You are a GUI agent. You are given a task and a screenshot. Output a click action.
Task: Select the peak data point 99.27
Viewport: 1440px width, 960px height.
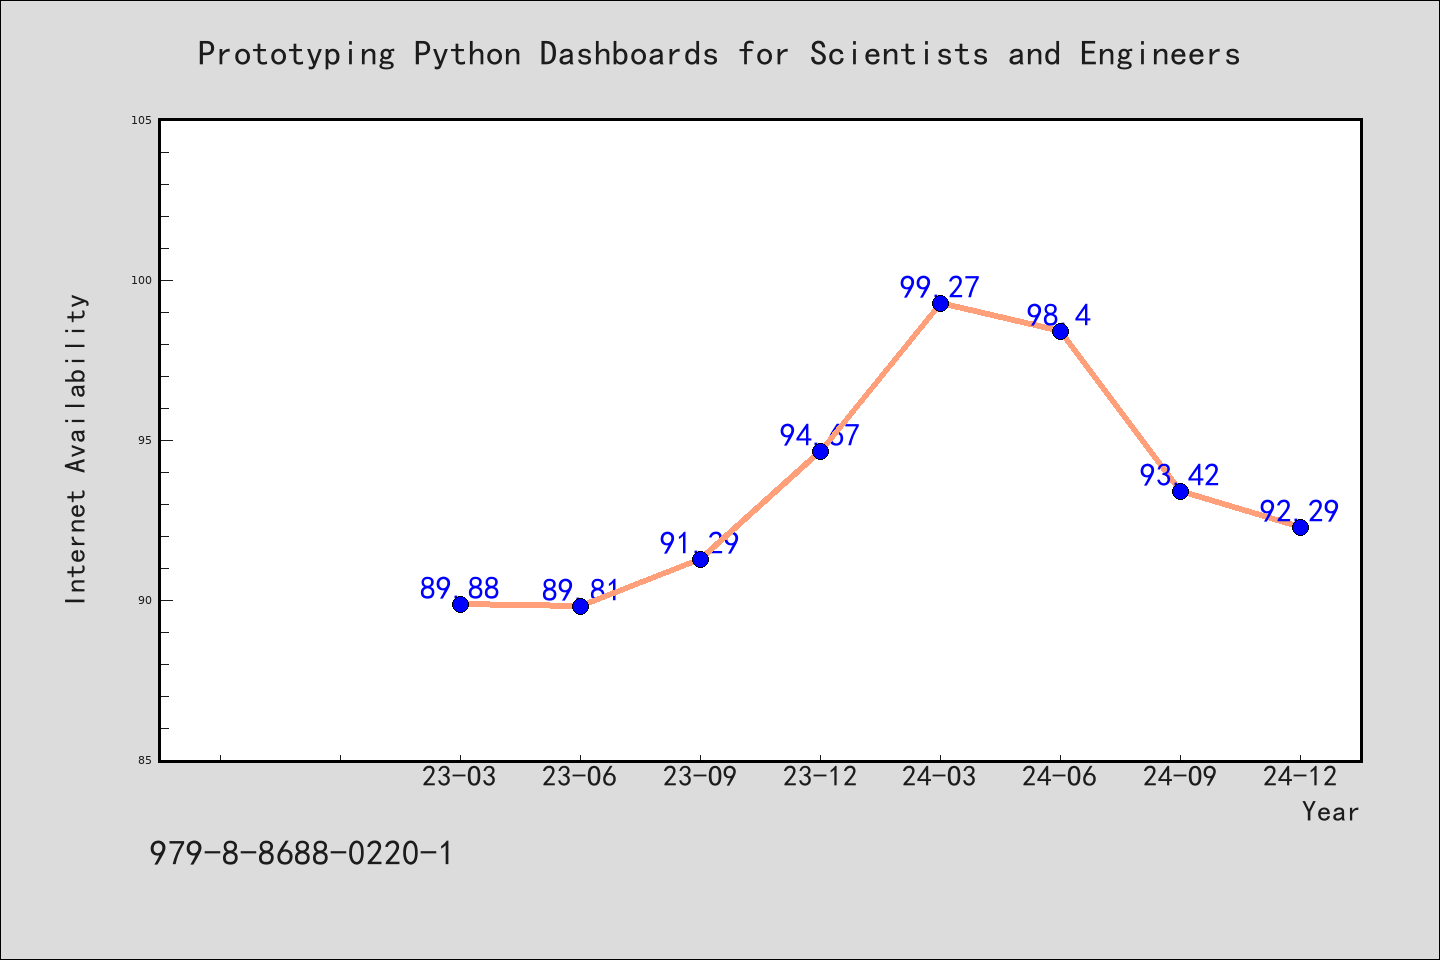tap(940, 303)
